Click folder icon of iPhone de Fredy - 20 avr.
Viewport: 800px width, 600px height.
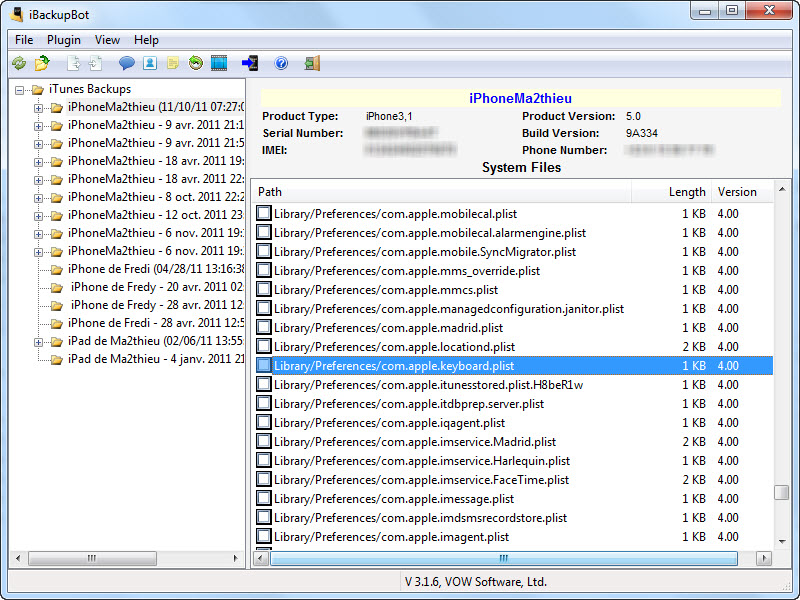click(57, 288)
